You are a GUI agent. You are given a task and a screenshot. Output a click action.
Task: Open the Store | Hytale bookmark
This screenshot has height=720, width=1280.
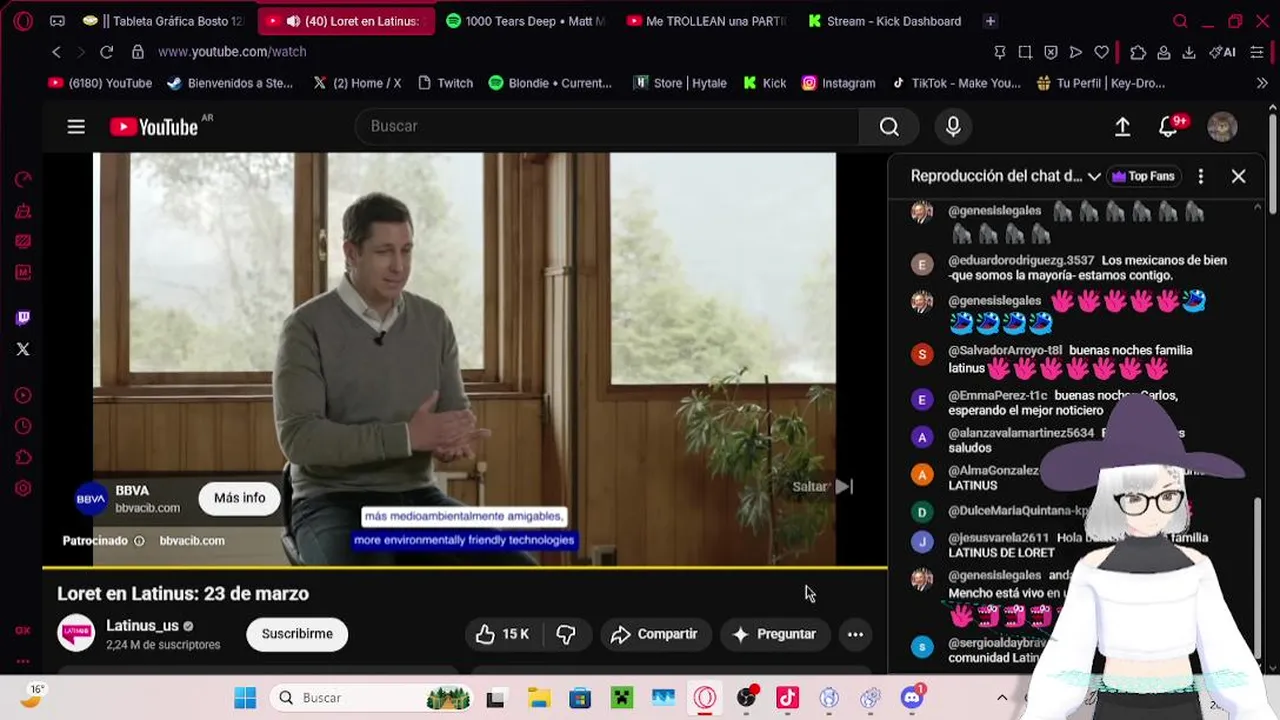[x=680, y=83]
